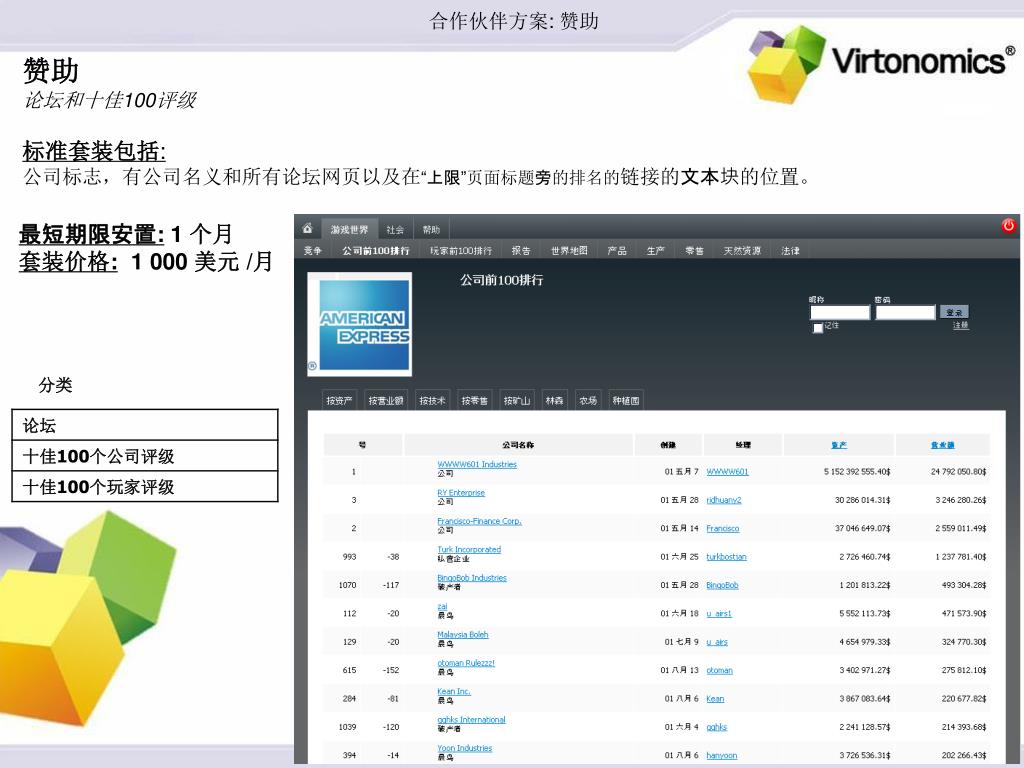Open qghks International company link
Image resolution: width=1024 pixels, height=768 pixels.
tap(471, 720)
